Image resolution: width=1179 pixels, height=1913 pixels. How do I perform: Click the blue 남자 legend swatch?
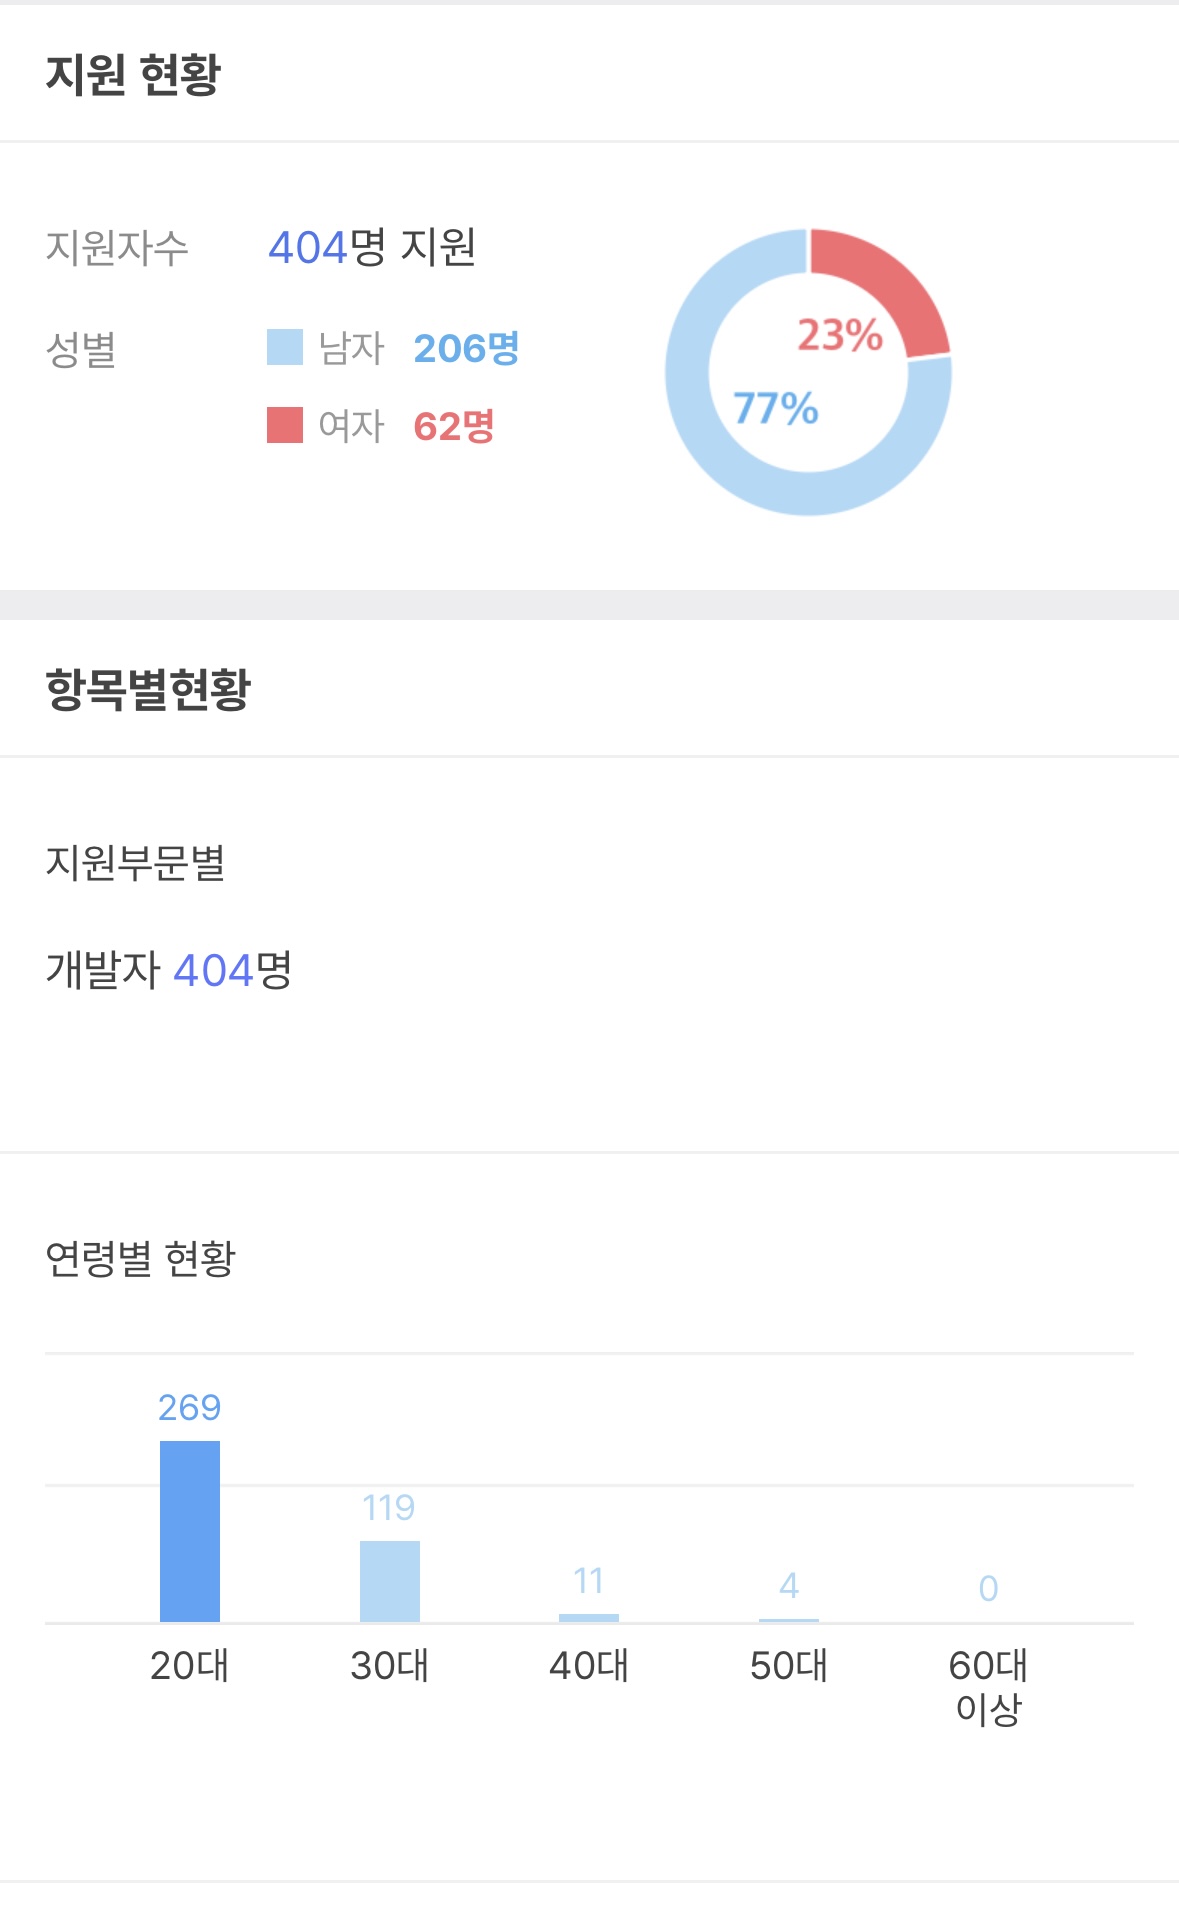[284, 348]
